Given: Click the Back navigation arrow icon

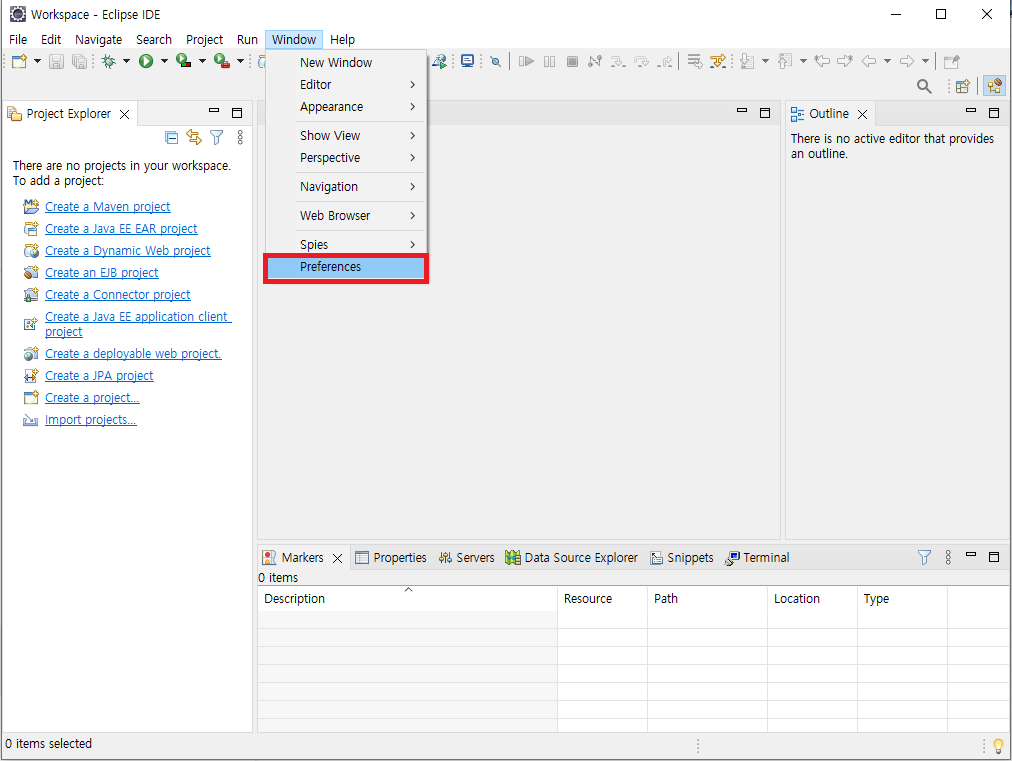Looking at the screenshot, I should (869, 61).
